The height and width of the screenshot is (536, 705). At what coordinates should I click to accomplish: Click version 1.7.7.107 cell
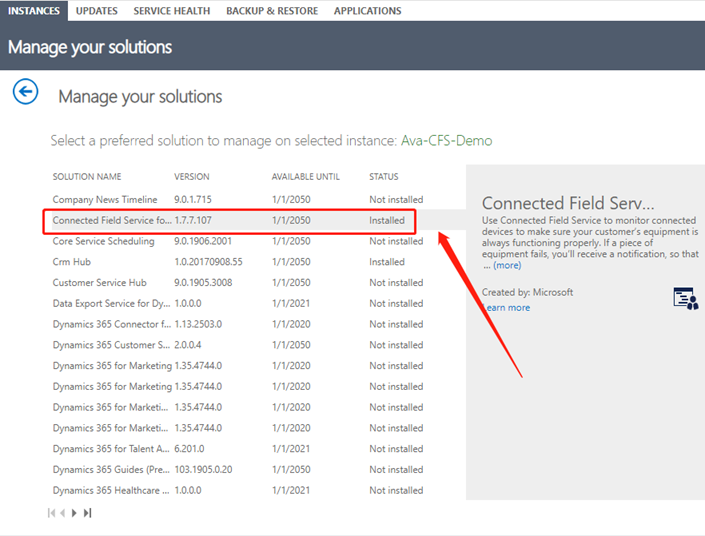tap(193, 220)
